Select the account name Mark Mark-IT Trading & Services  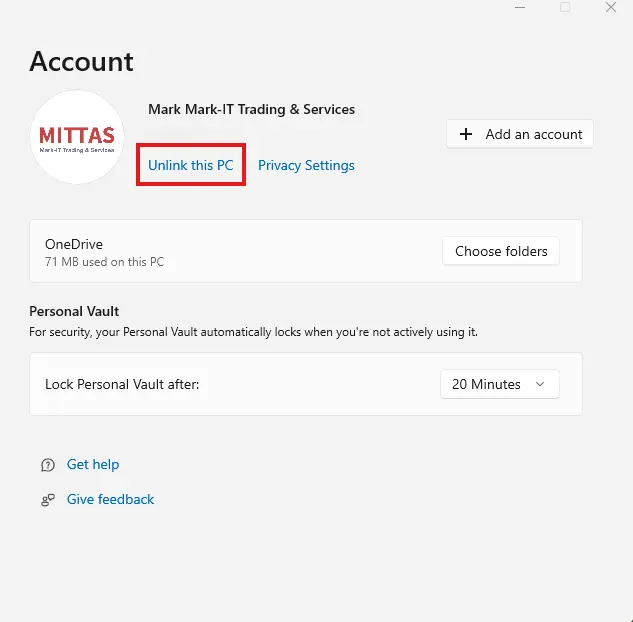(252, 109)
